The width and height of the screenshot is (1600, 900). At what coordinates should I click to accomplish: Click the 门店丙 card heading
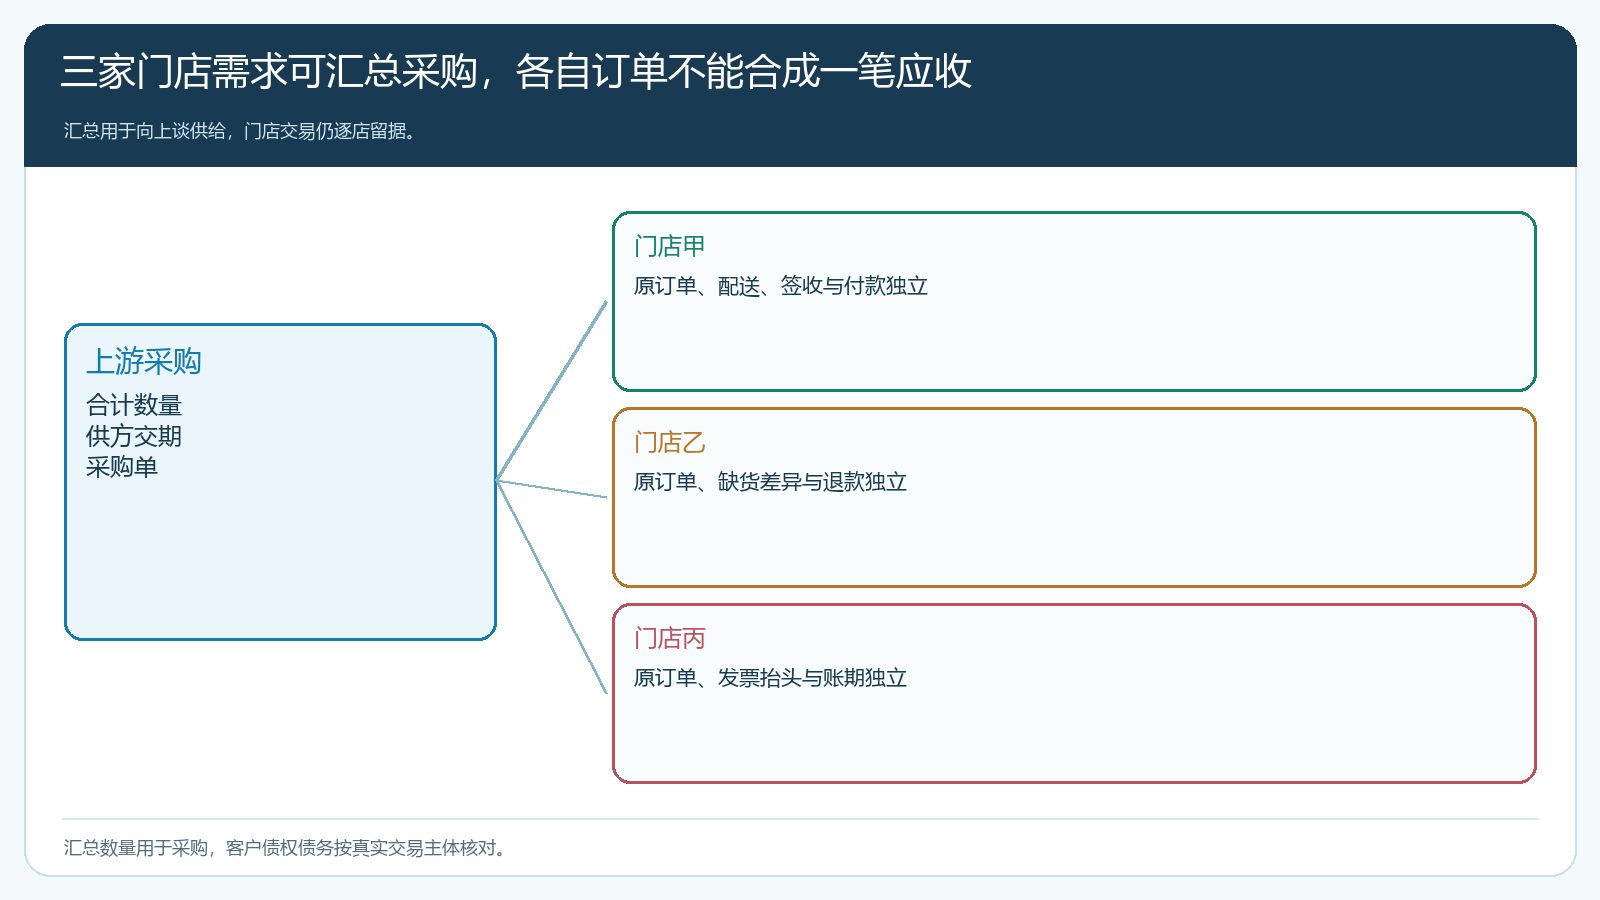click(670, 638)
